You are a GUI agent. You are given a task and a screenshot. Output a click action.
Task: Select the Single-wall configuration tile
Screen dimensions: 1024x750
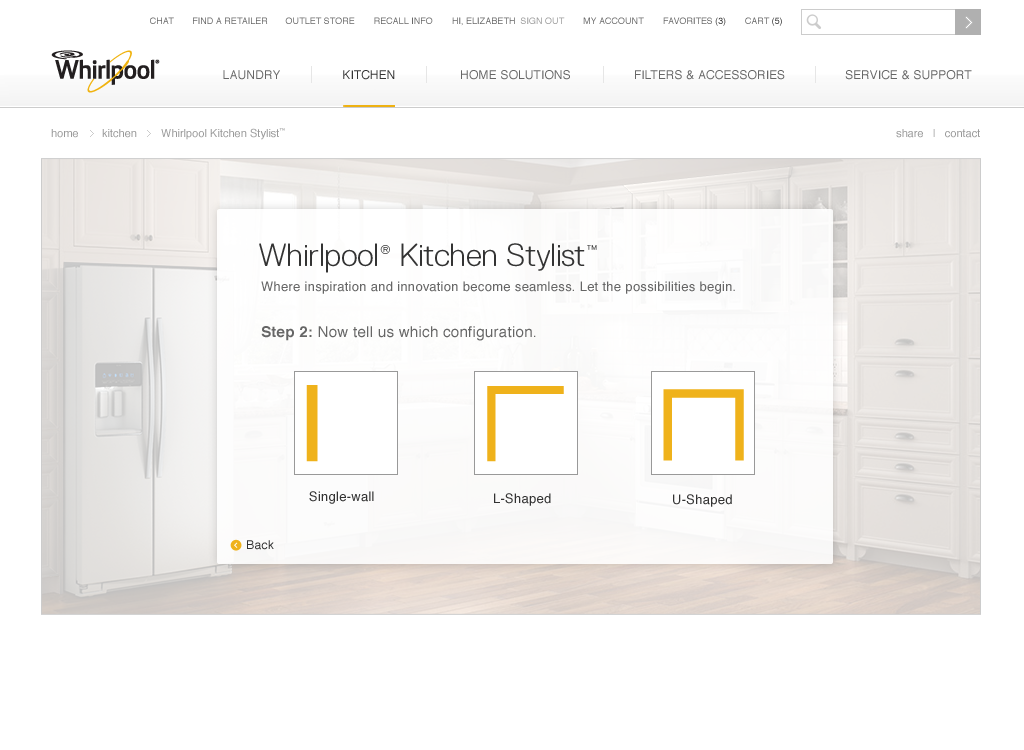point(345,423)
